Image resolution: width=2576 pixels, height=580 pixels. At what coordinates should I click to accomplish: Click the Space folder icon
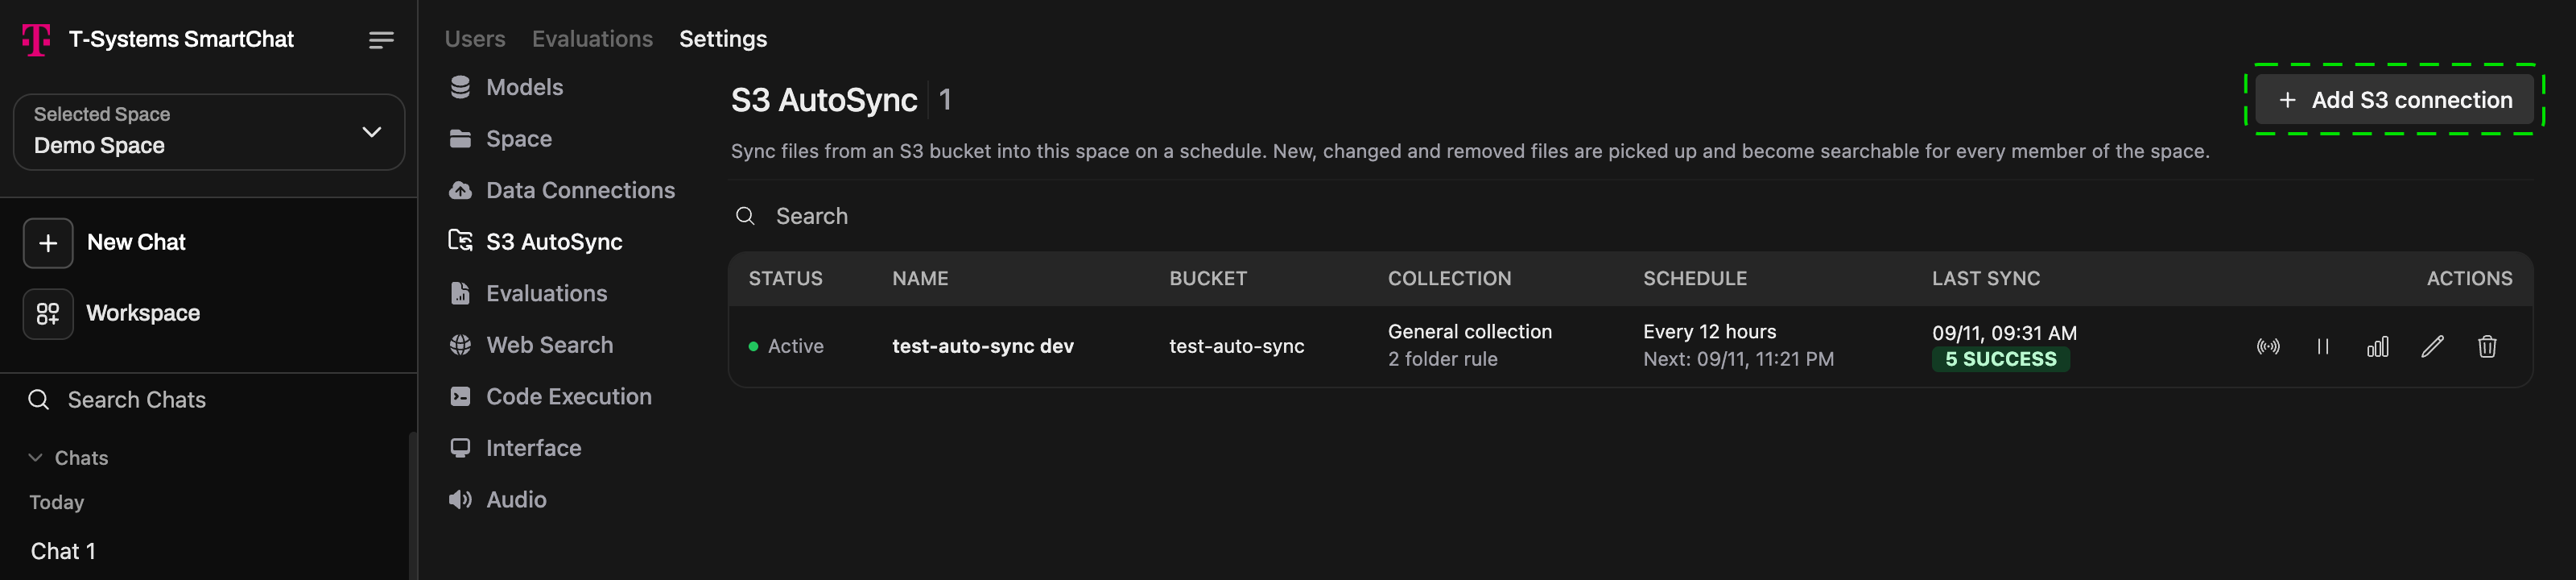coord(460,139)
